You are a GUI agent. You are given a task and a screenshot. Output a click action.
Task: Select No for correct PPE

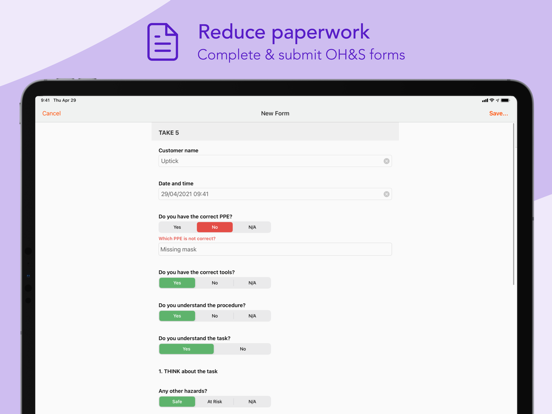pyautogui.click(x=215, y=227)
